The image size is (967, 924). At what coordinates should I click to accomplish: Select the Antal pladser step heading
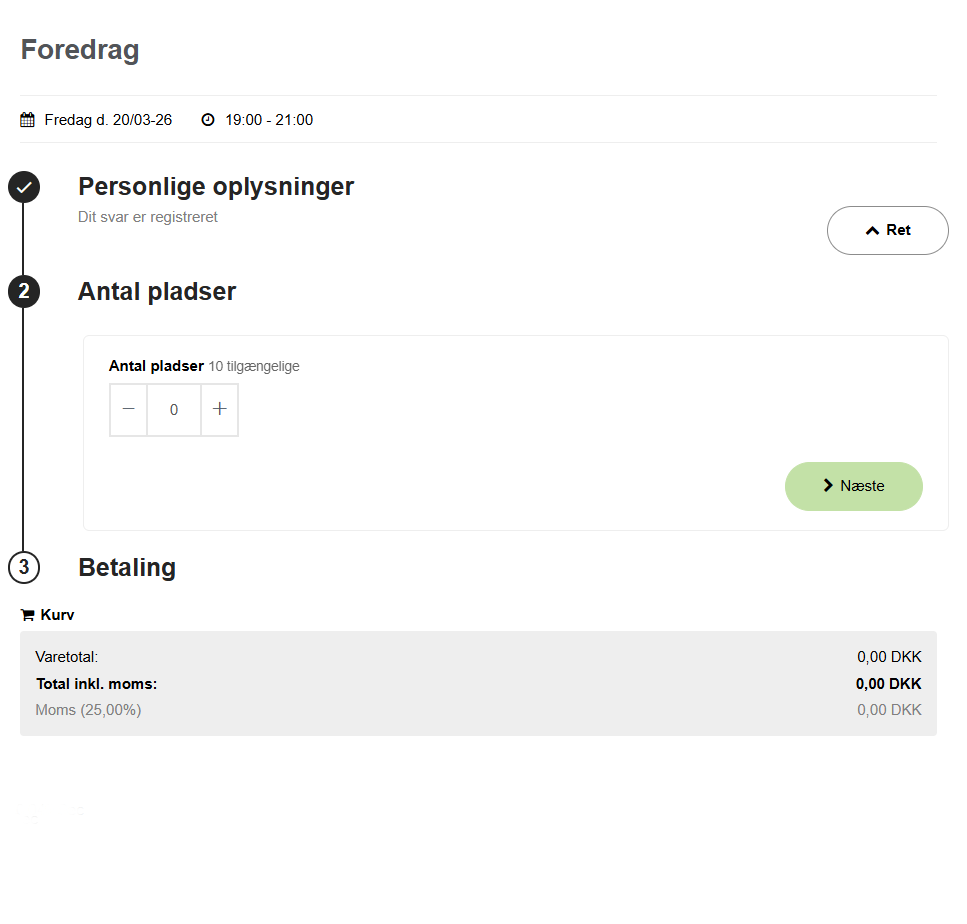click(x=157, y=292)
